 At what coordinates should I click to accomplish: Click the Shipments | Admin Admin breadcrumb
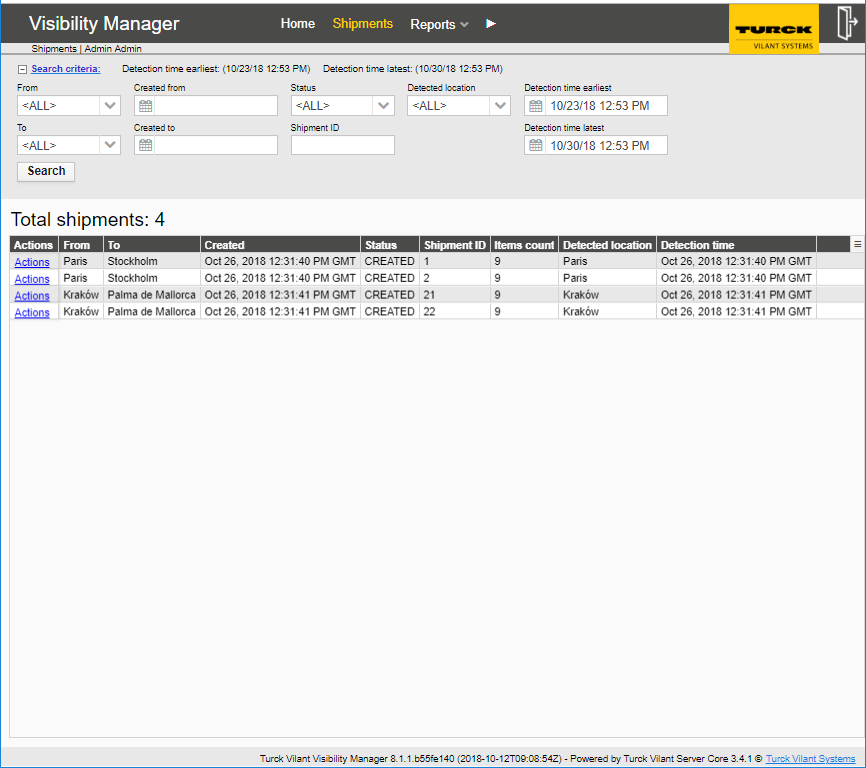[x=86, y=49]
